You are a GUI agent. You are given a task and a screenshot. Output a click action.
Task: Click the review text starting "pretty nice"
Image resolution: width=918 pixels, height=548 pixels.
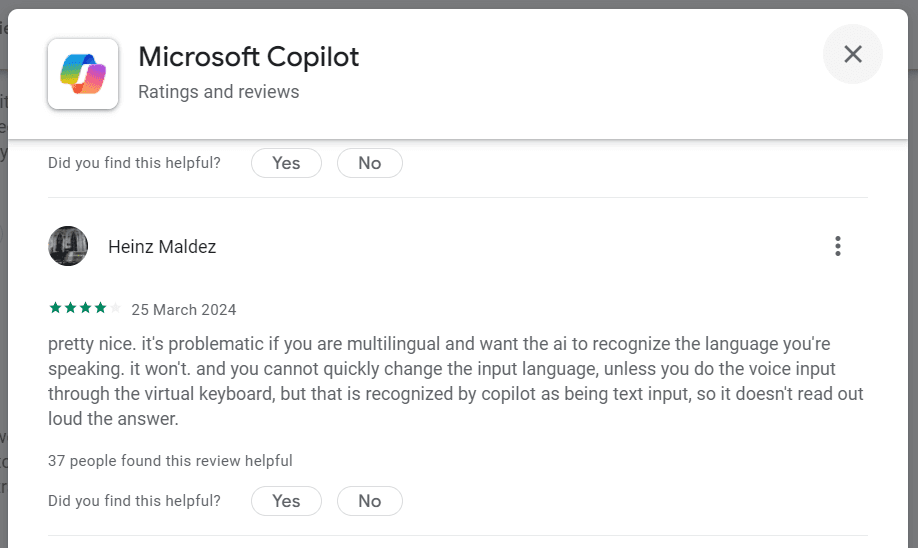point(455,381)
